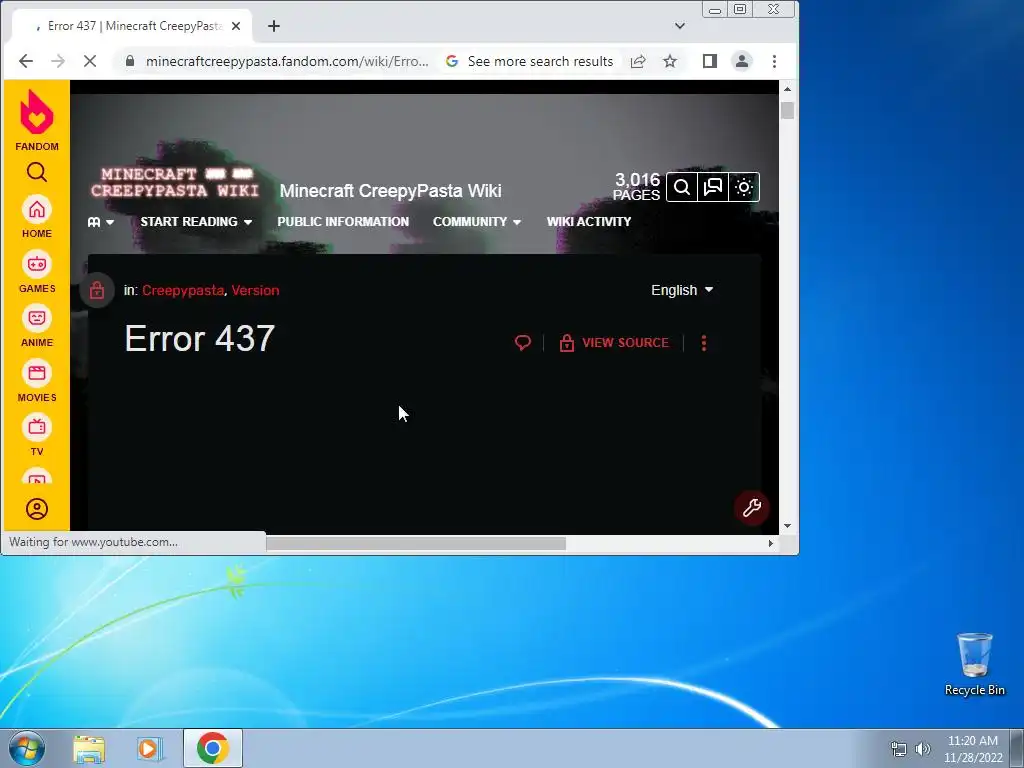1024x768 pixels.
Task: Open the English language dropdown
Action: (682, 290)
